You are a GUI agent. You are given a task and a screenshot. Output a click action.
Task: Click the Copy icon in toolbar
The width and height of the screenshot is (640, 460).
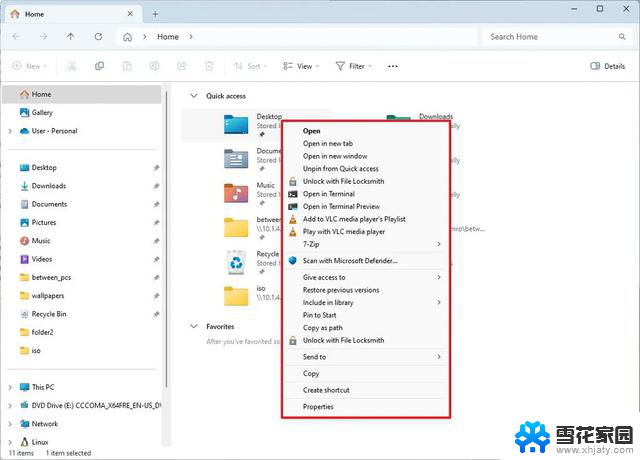click(x=99, y=66)
